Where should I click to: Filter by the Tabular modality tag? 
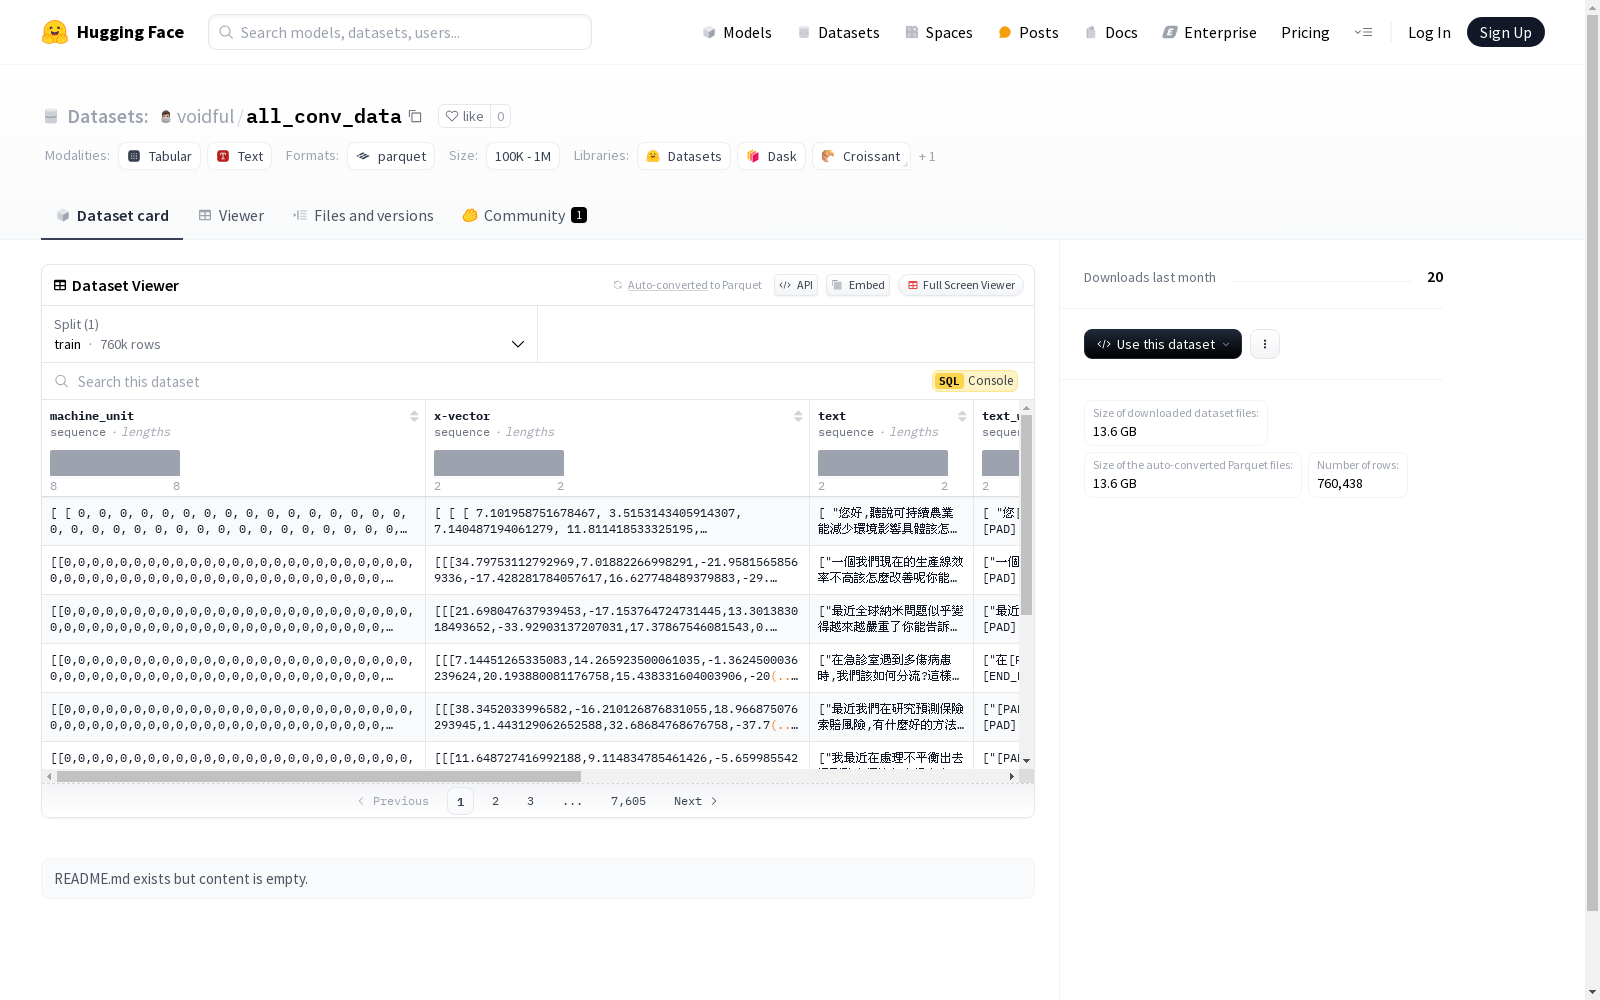[160, 156]
